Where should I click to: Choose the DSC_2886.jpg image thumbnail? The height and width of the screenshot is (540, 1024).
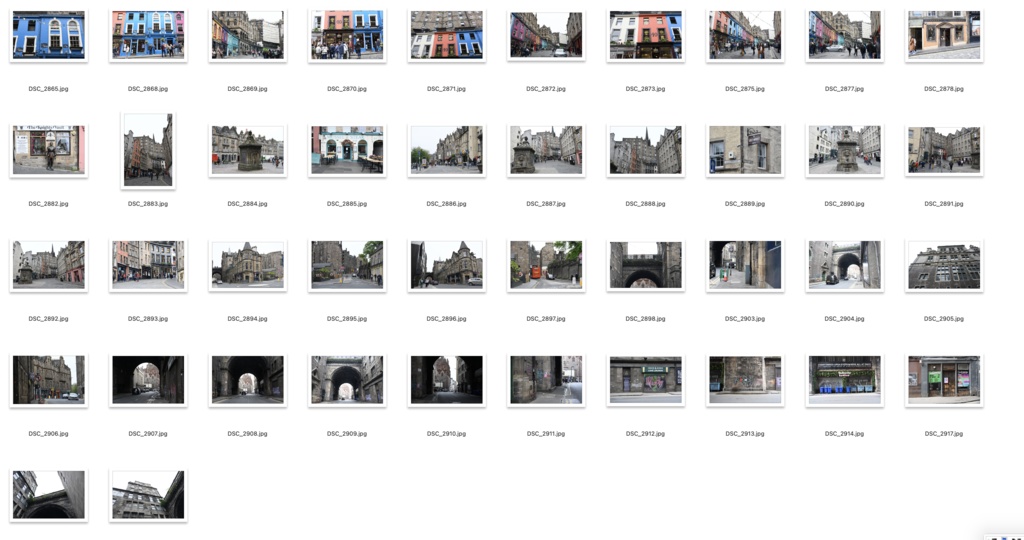point(447,150)
